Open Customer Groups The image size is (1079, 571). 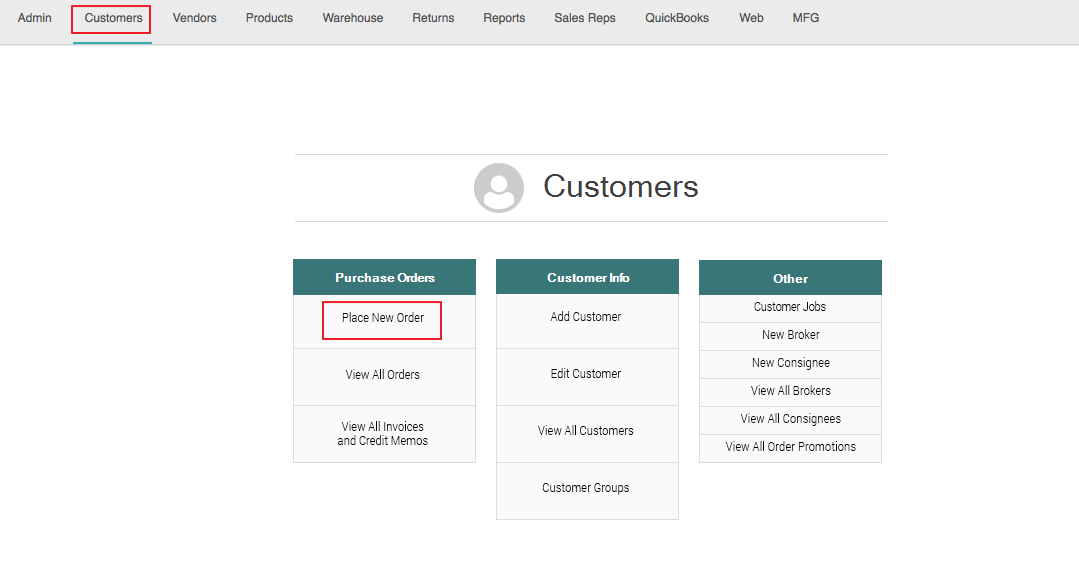586,488
